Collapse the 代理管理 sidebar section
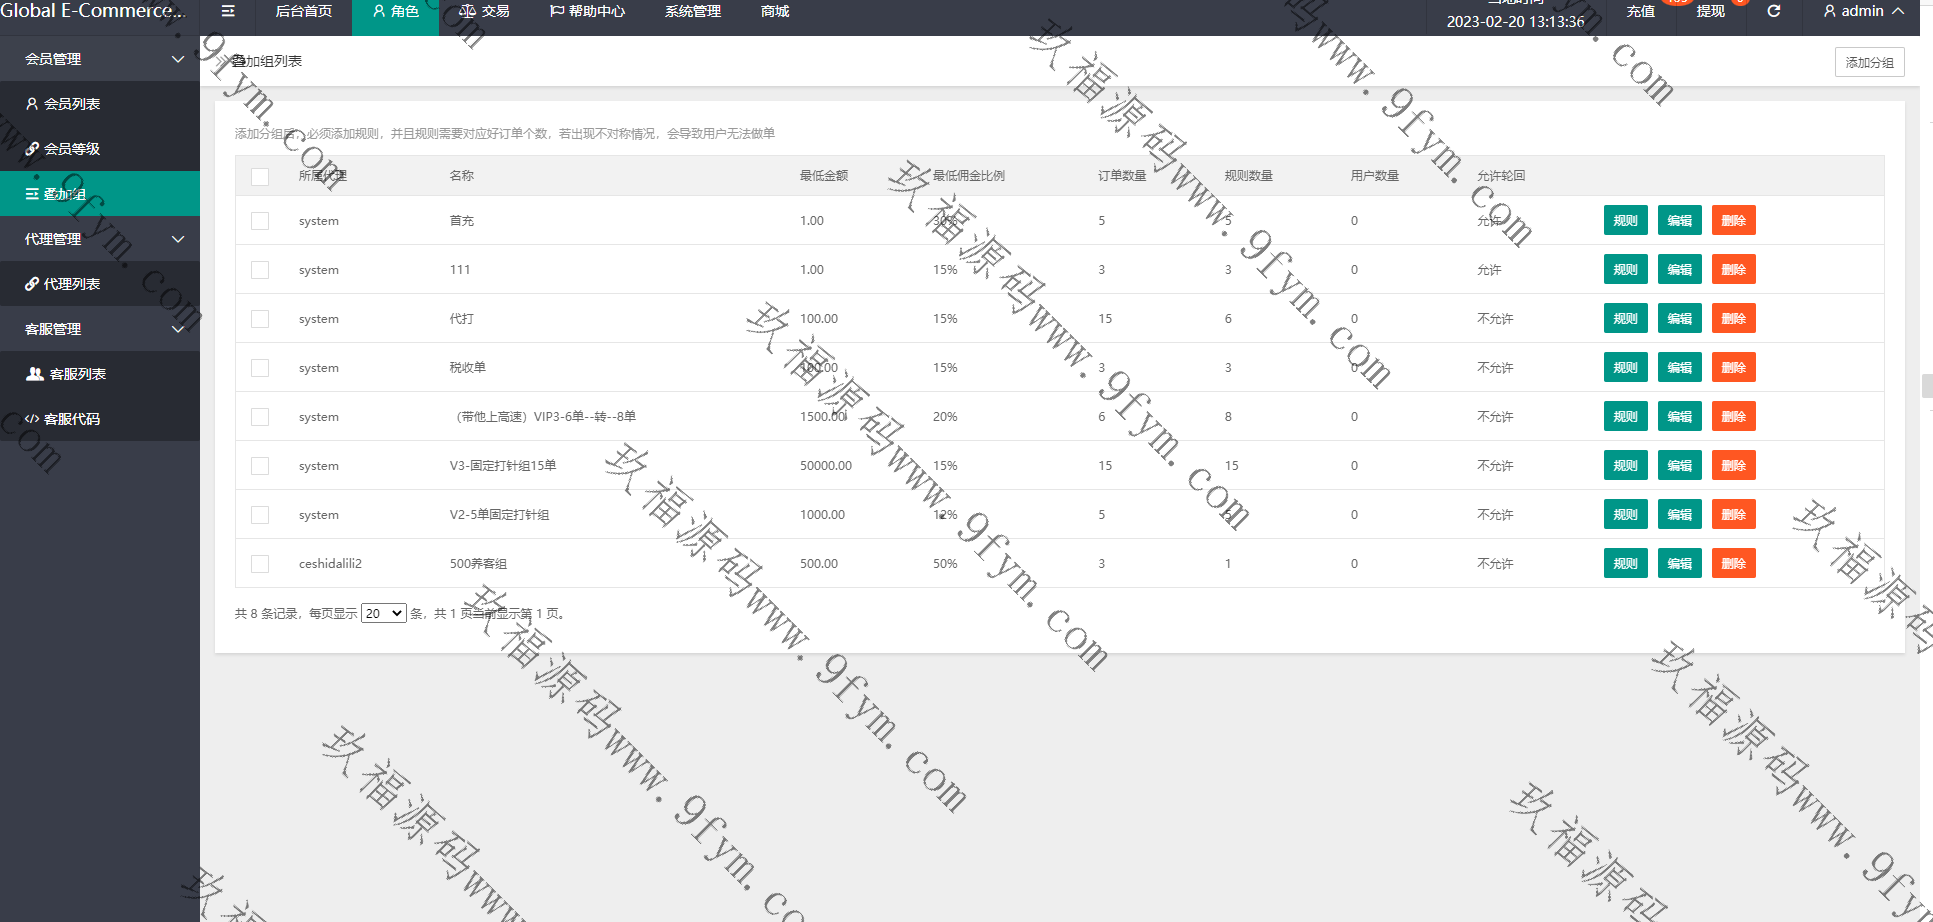 178,239
